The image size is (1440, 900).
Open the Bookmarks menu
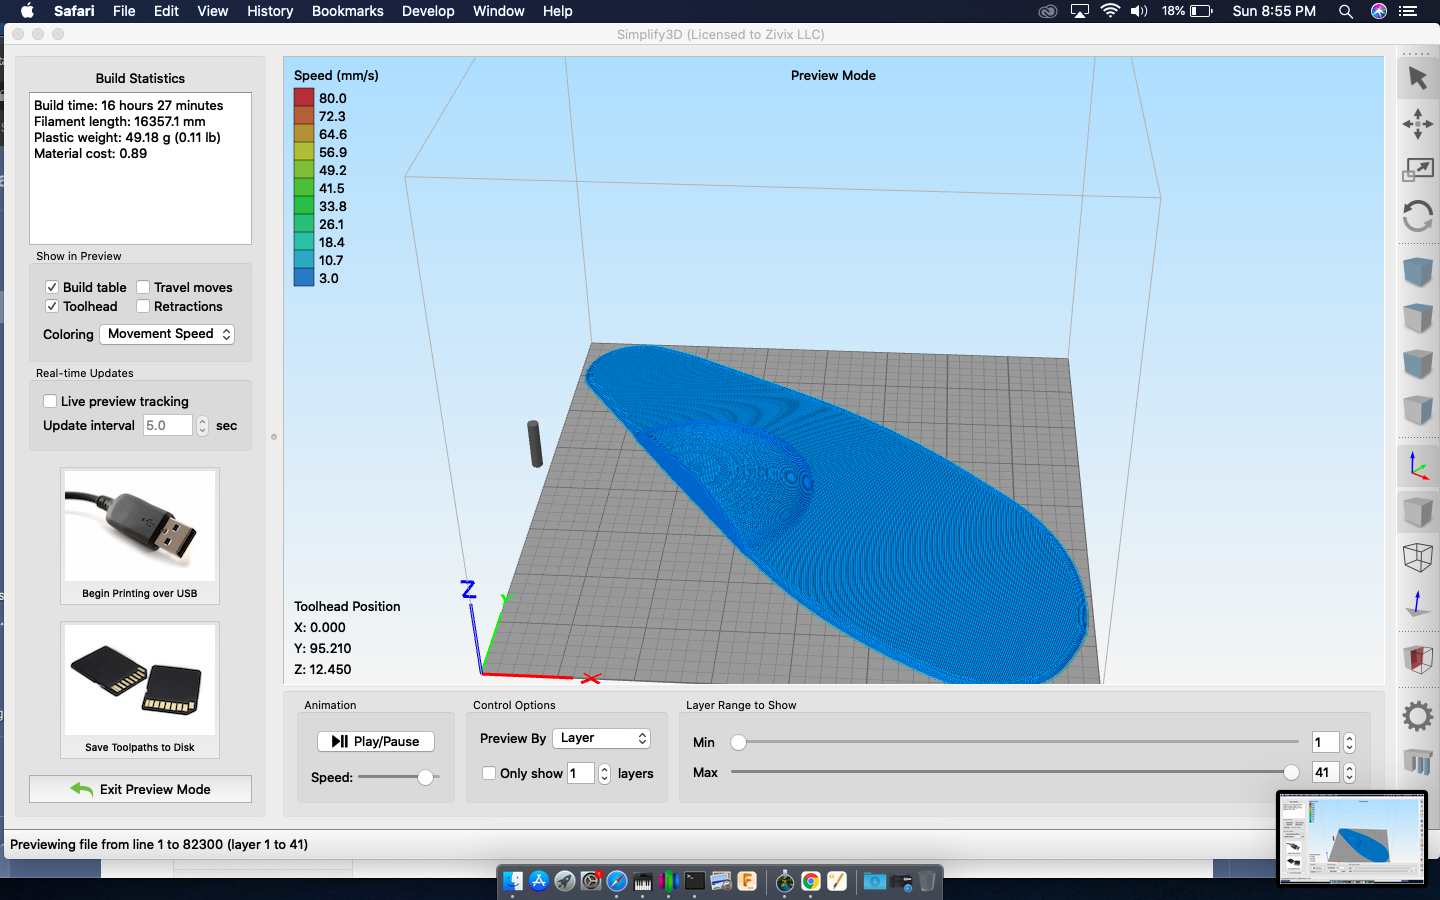[347, 11]
